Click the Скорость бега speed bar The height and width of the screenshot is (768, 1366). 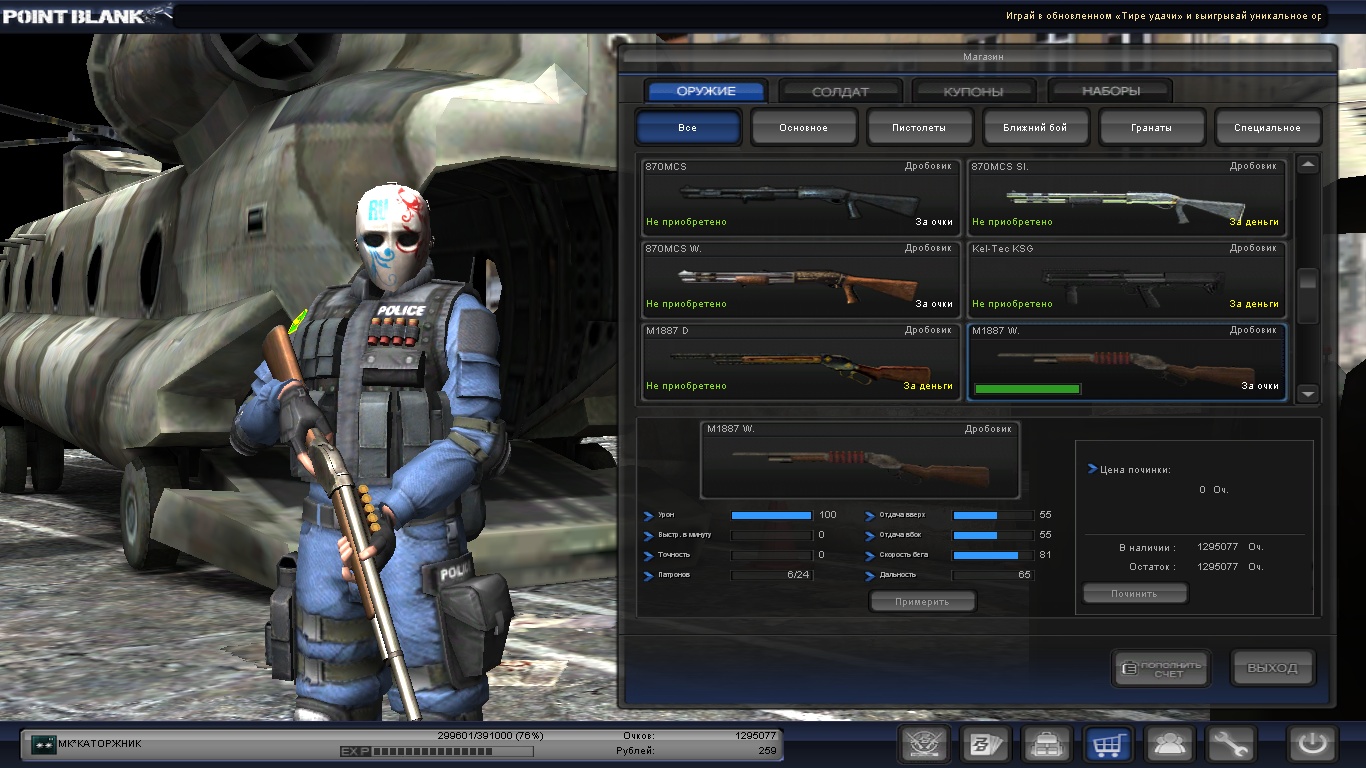(x=993, y=555)
